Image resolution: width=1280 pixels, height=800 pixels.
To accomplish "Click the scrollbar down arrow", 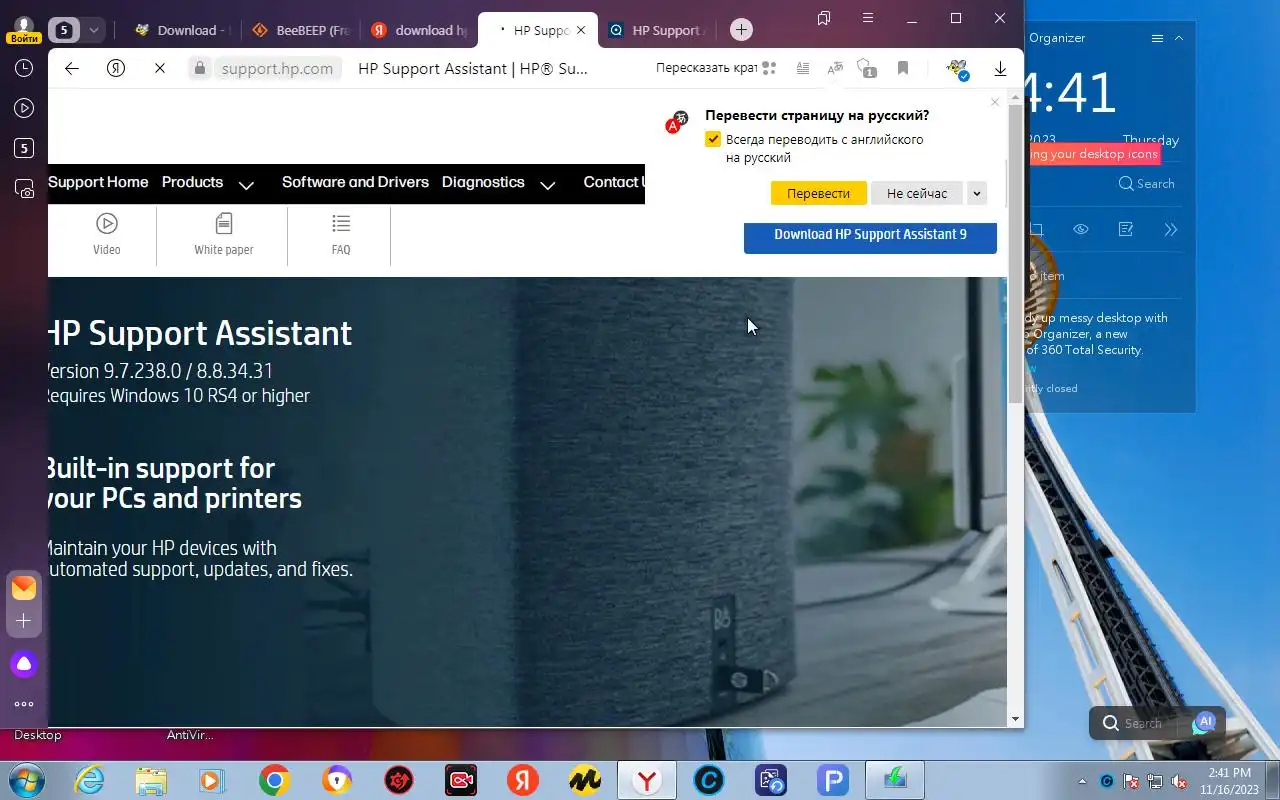I will pos(1015,718).
